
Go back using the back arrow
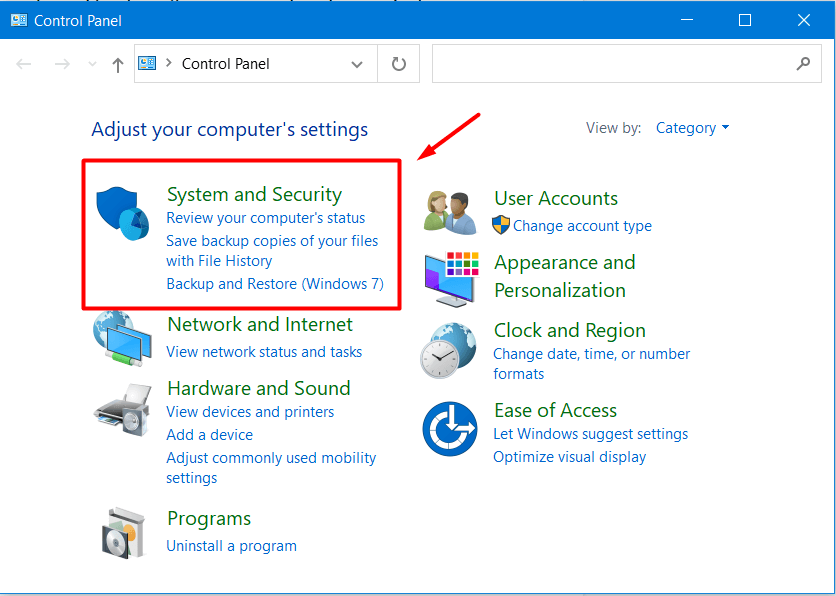pyautogui.click(x=23, y=65)
